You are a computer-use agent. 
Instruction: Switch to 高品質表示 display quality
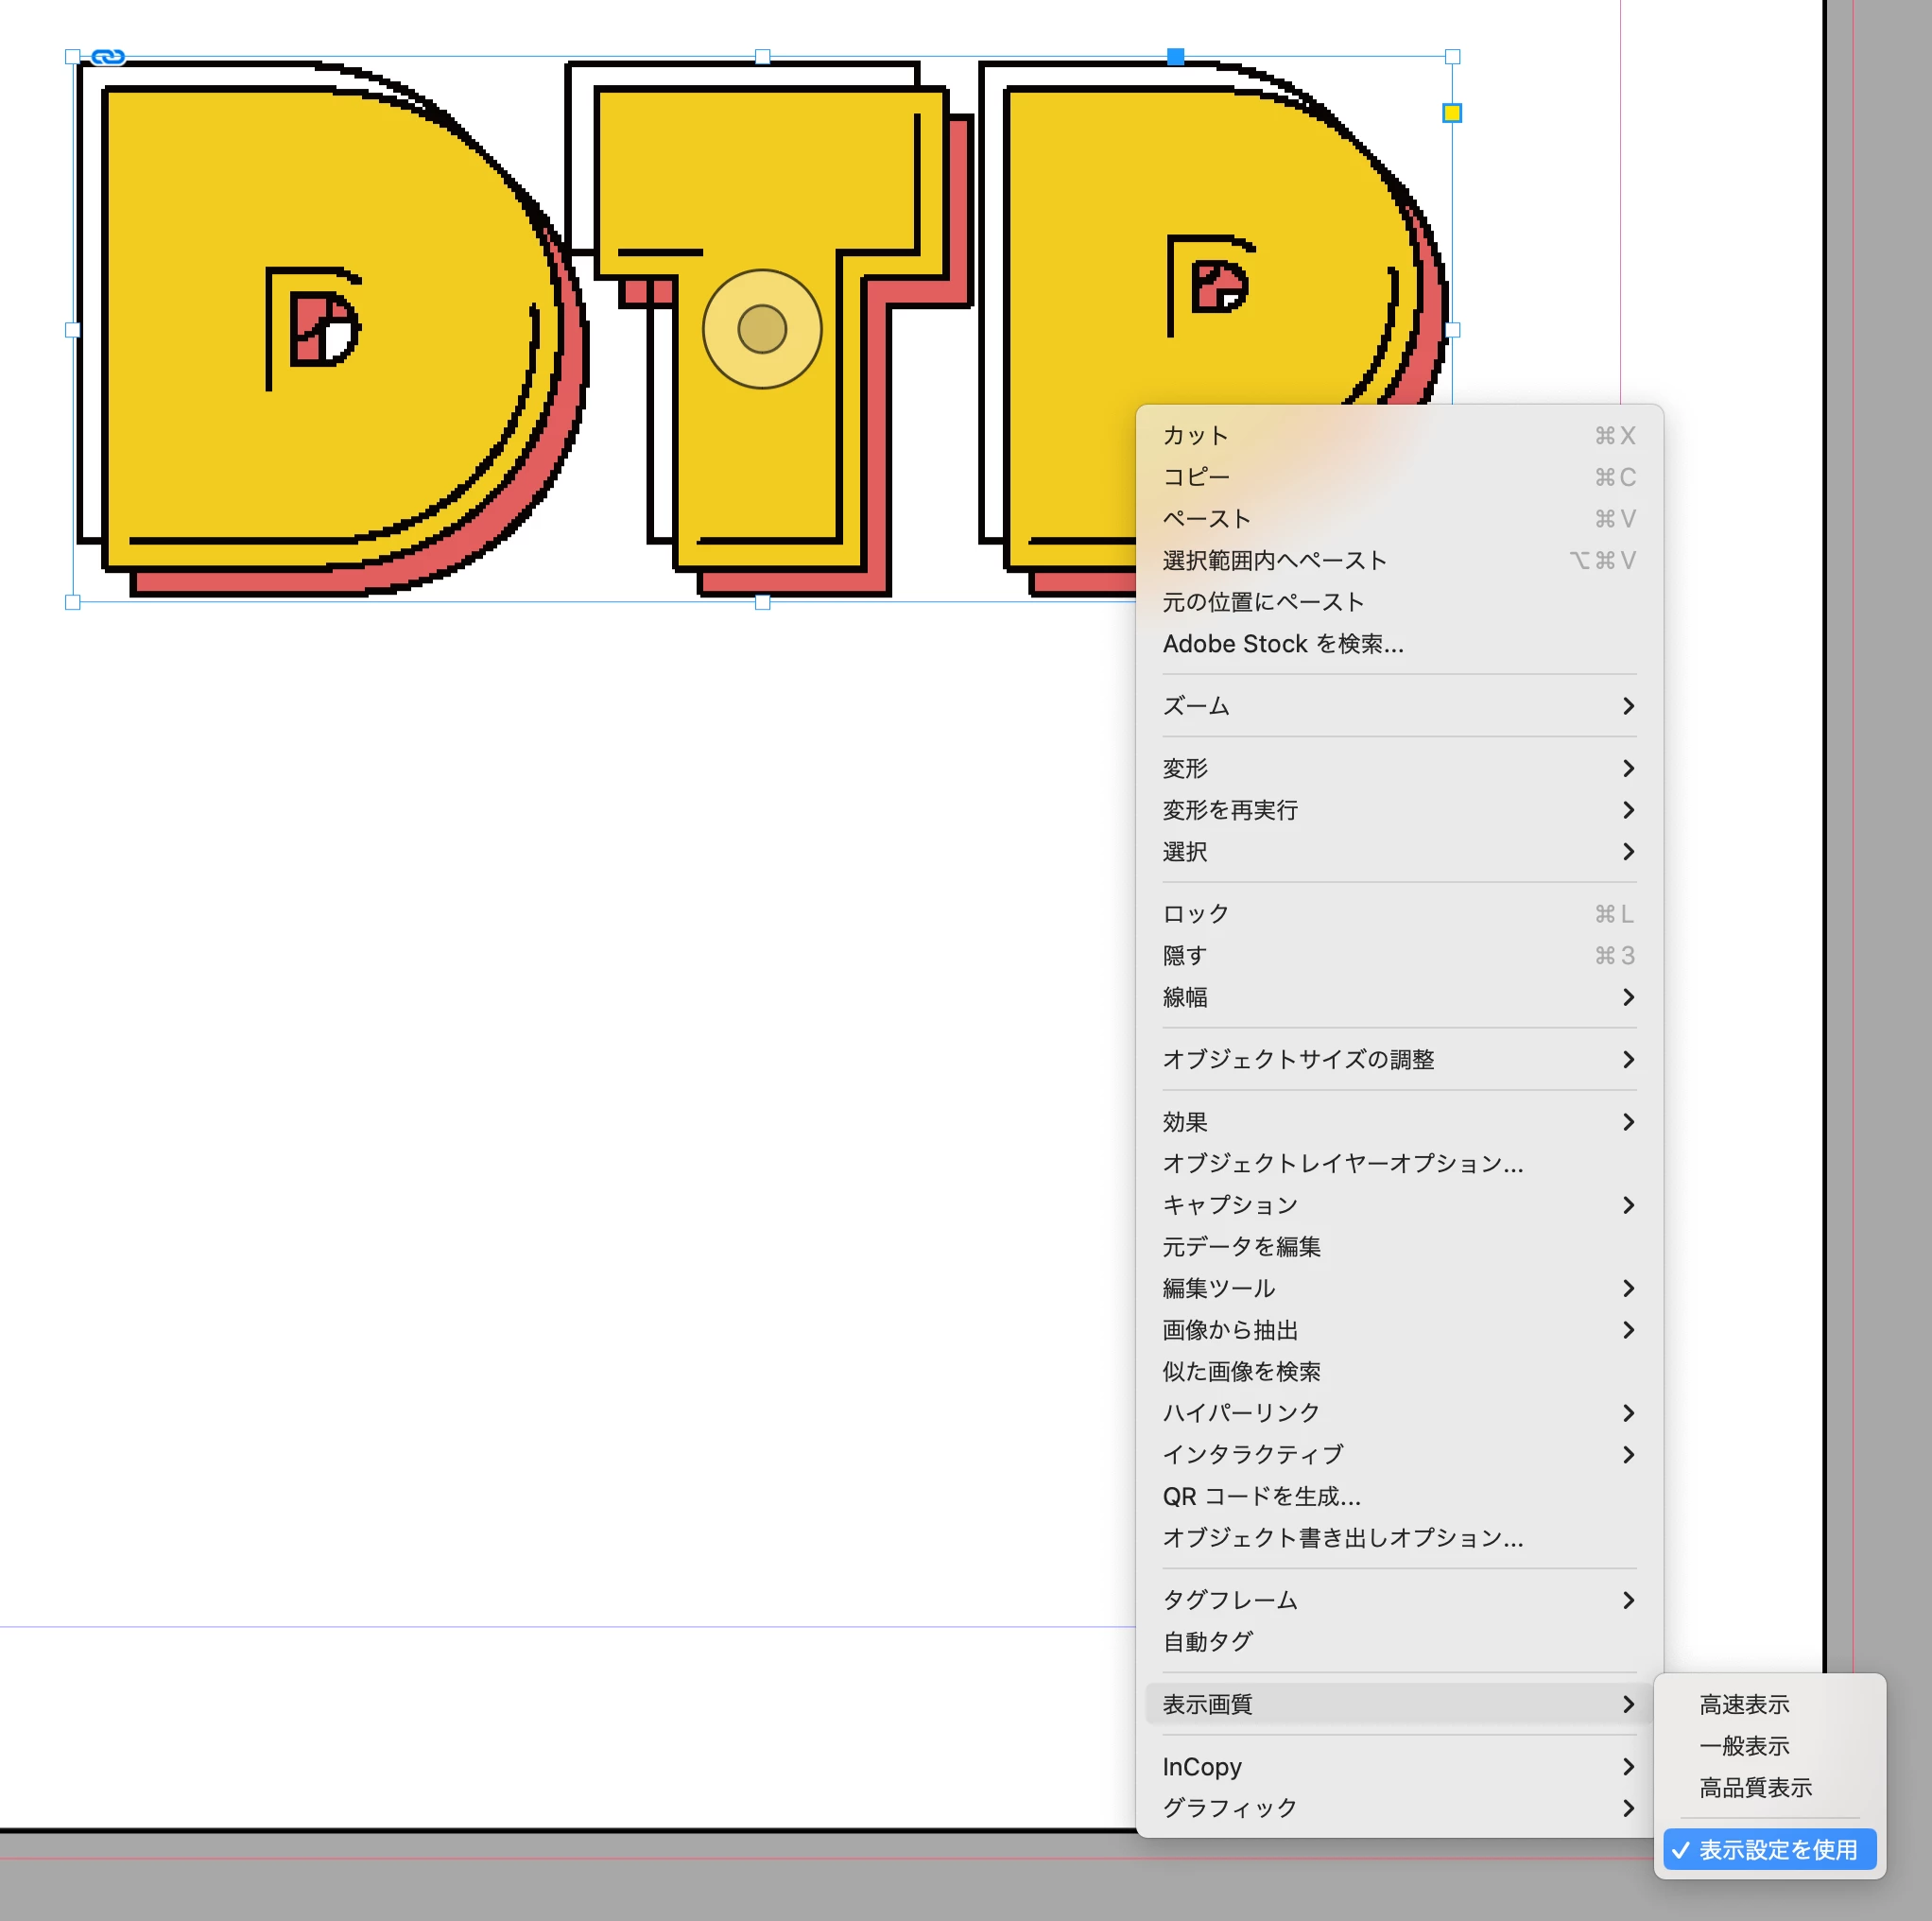tap(1755, 1787)
